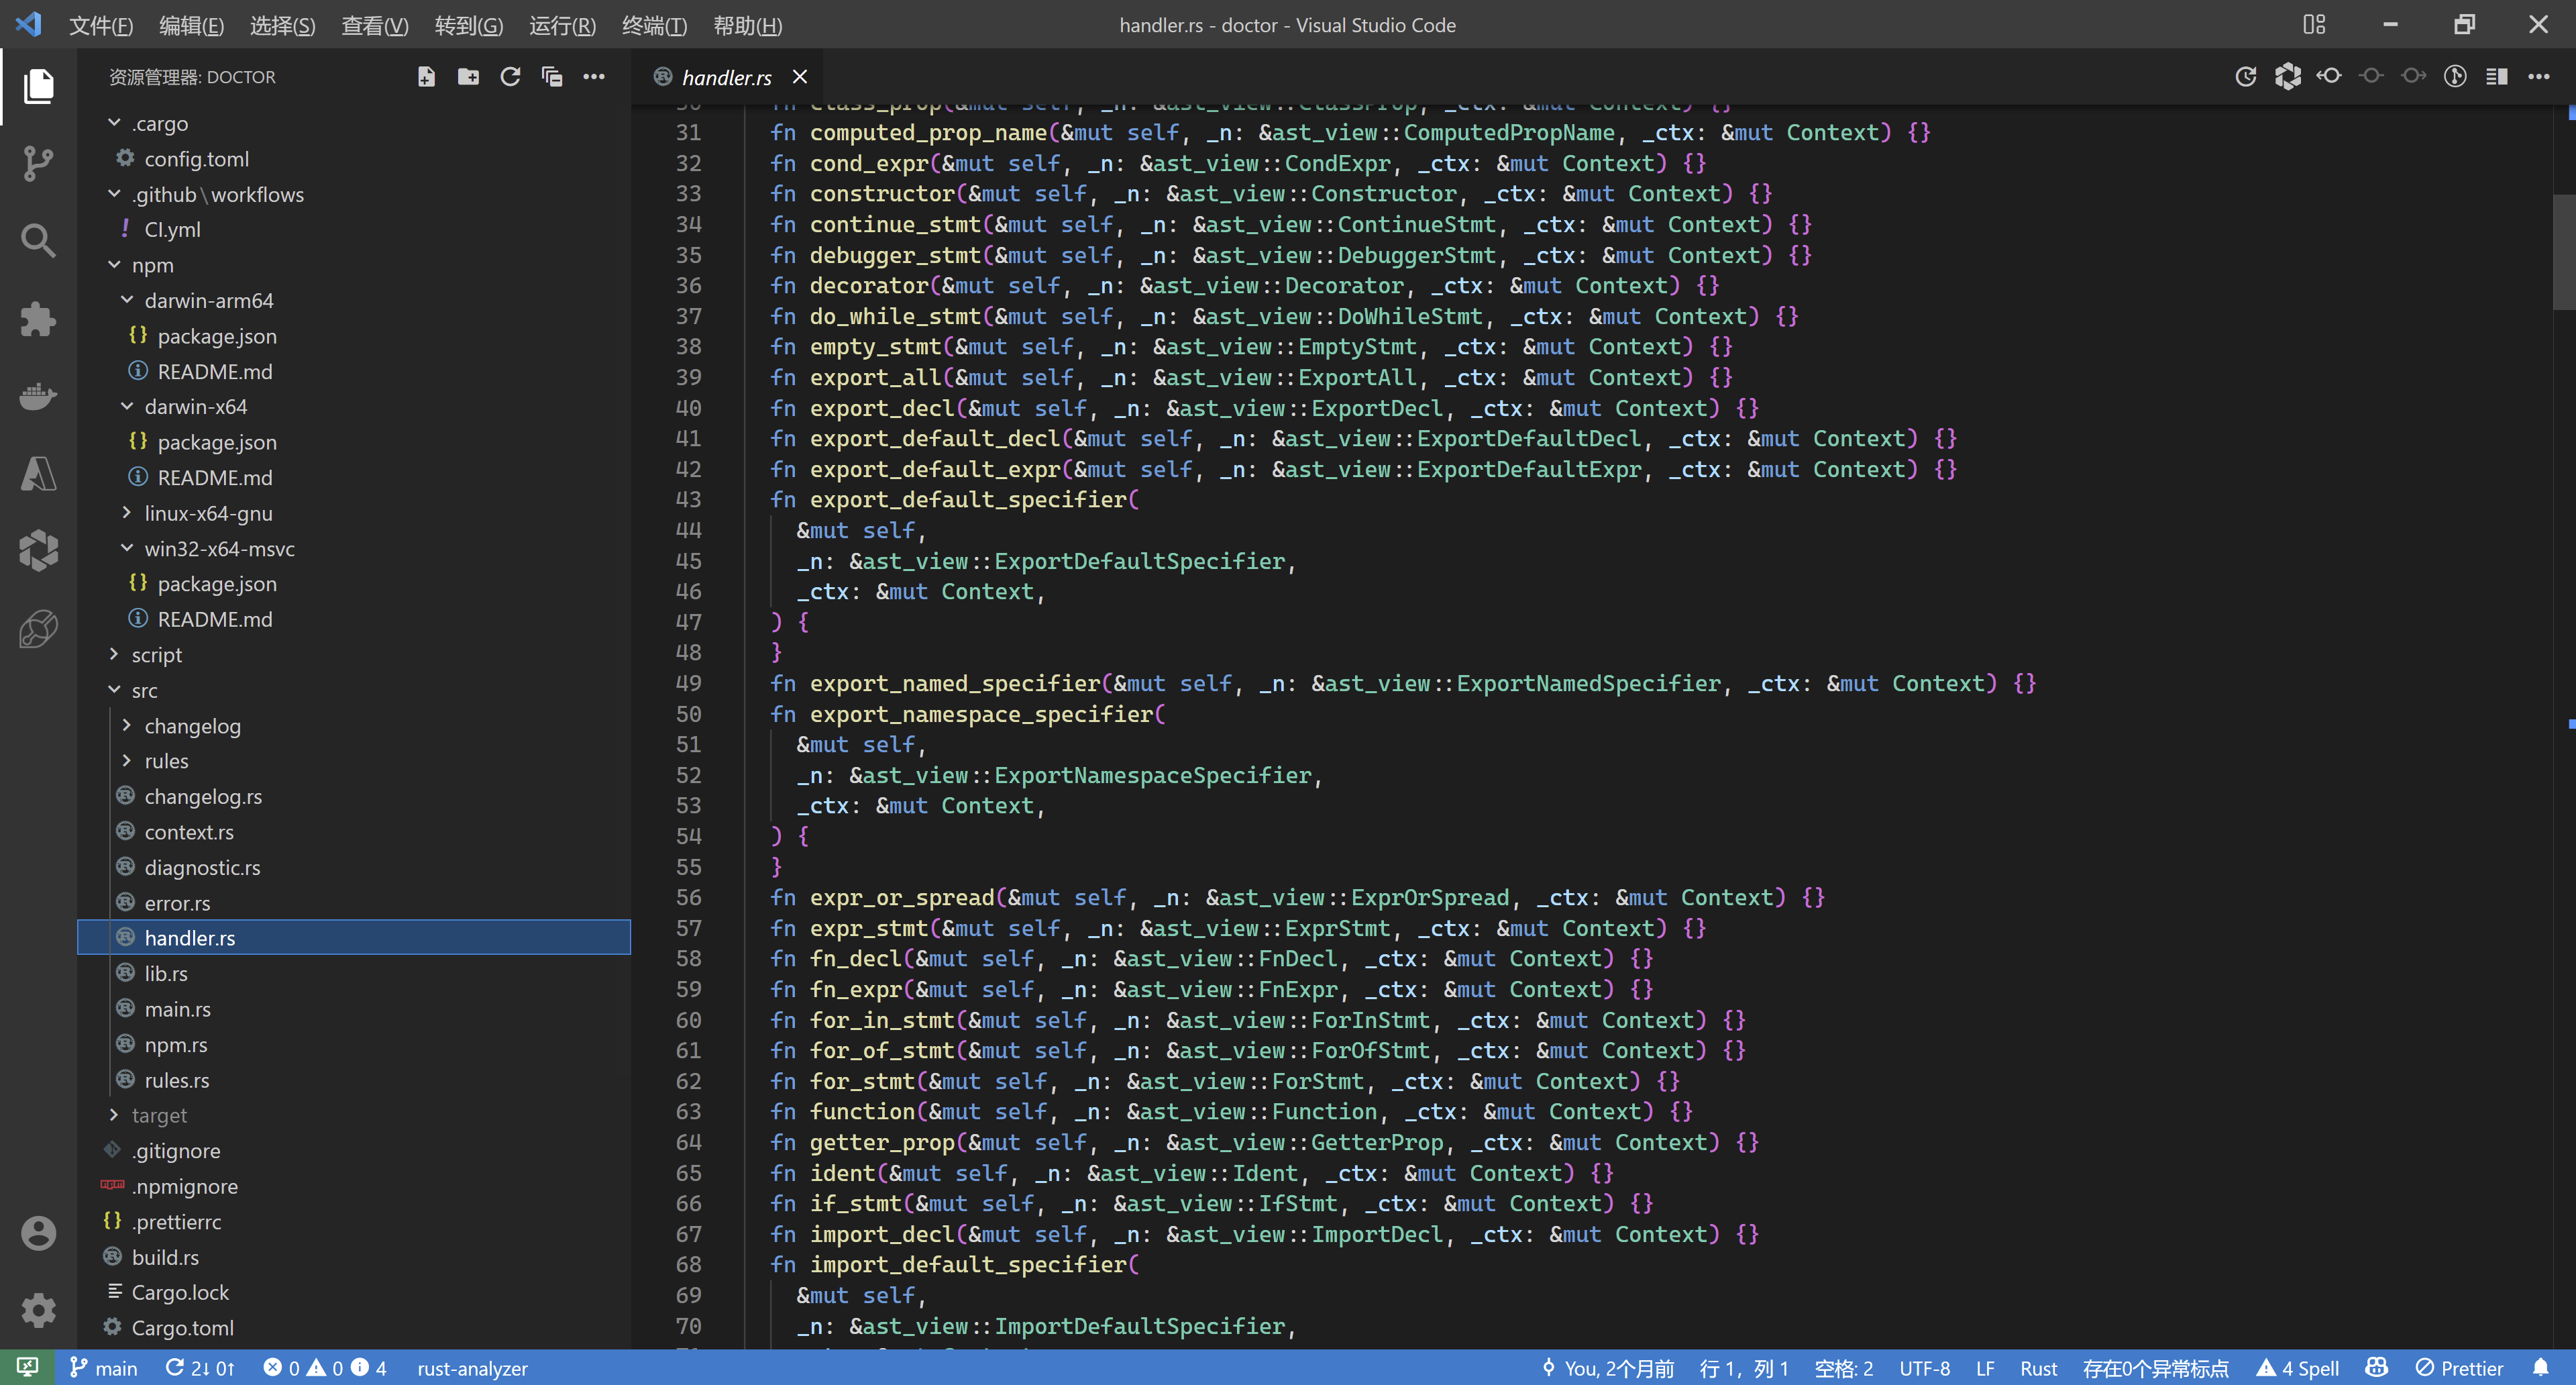This screenshot has height=1385, width=2576.
Task: Click the New Folder icon in explorer
Action: click(x=468, y=77)
